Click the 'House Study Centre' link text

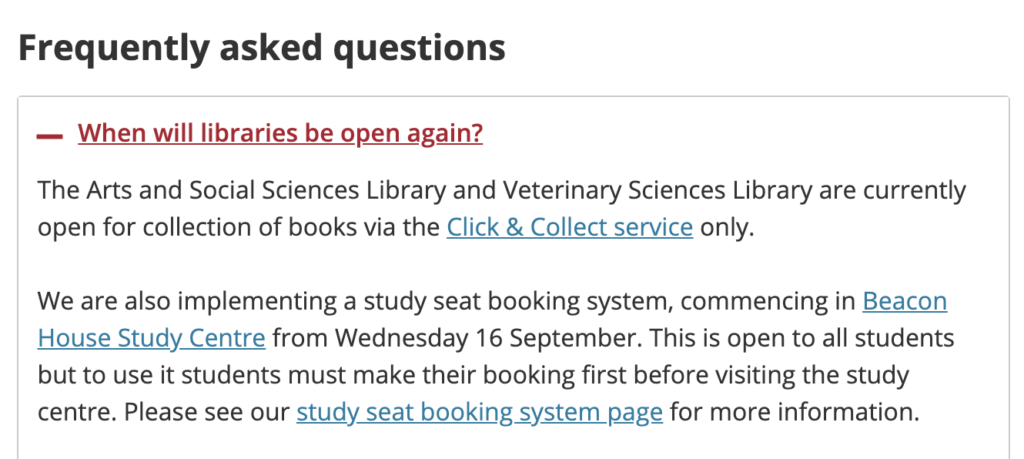(x=152, y=339)
